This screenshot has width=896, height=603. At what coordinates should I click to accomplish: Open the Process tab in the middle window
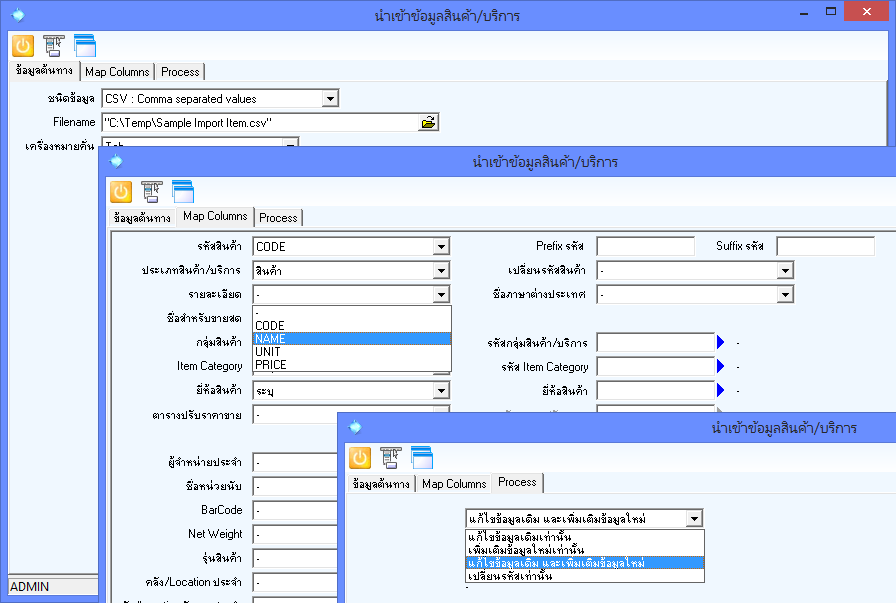click(x=278, y=217)
